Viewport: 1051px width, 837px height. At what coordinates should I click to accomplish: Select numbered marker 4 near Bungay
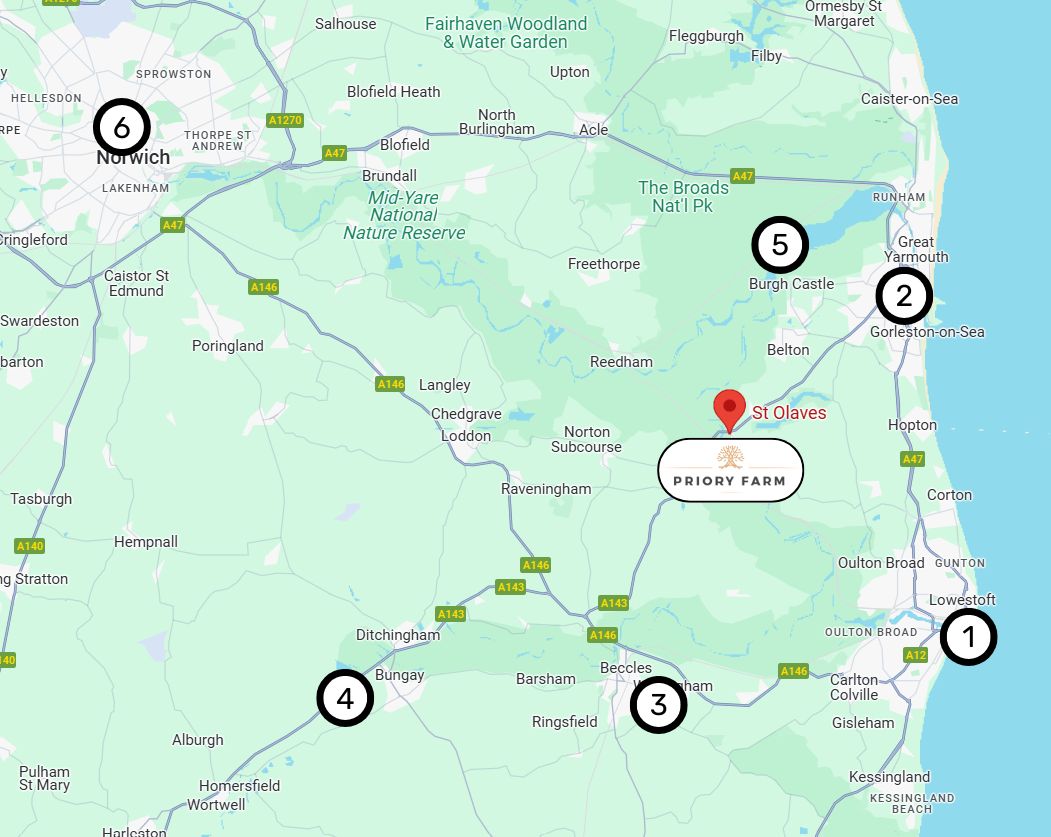(345, 698)
